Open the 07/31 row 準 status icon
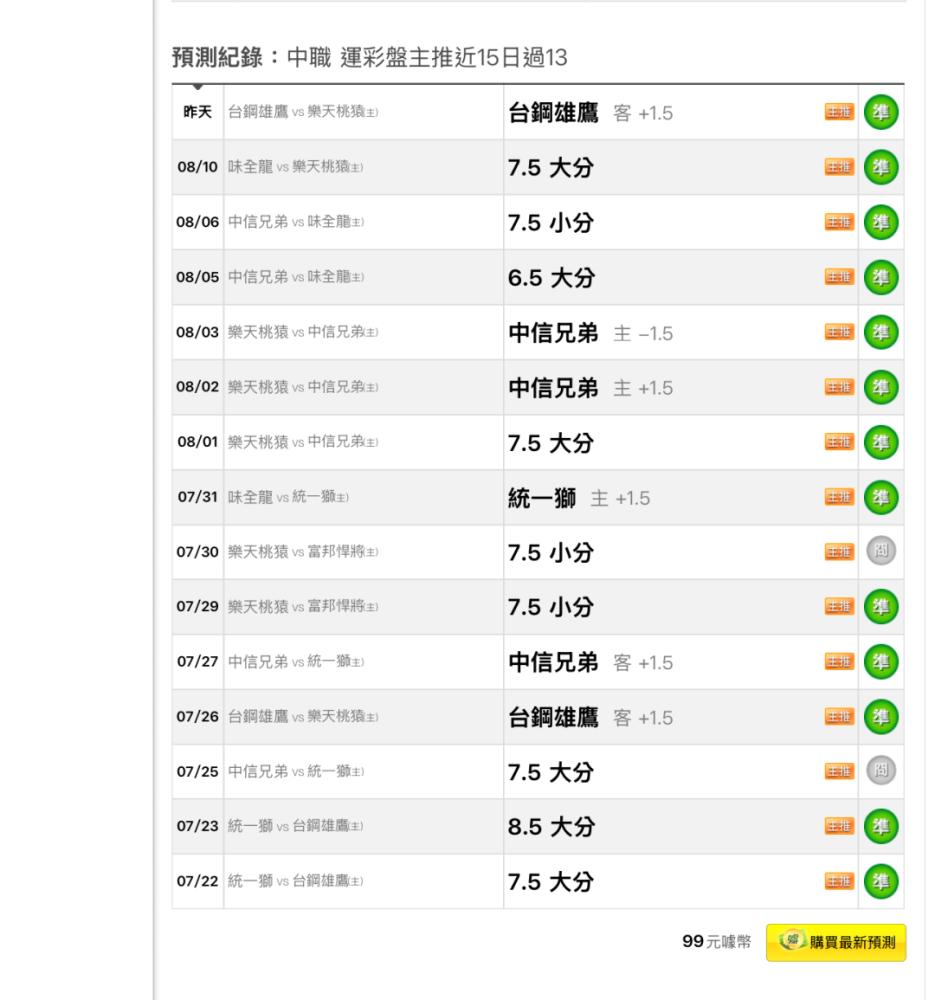The image size is (935, 1000). pos(881,497)
